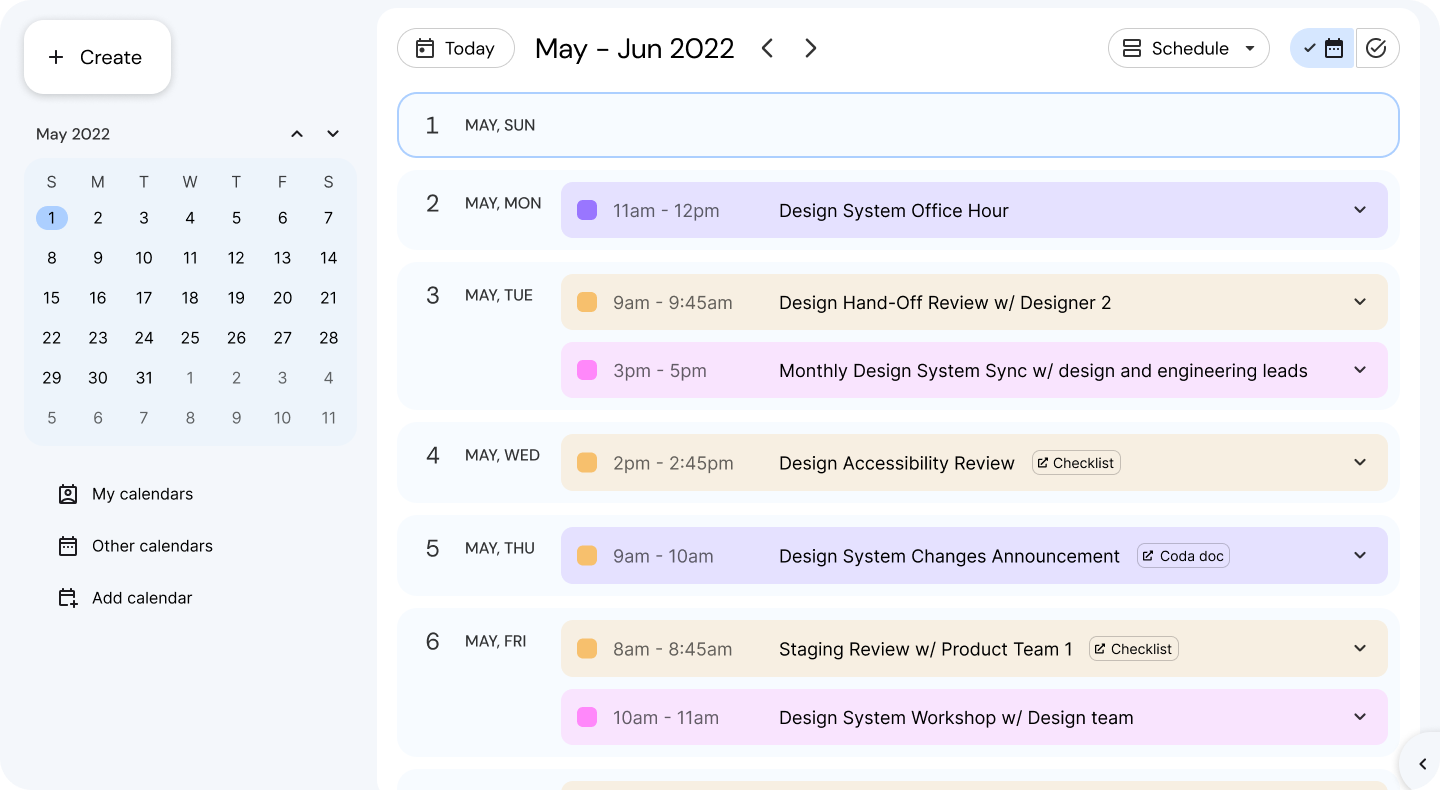Click the calendar icon in the Today button

click(427, 48)
